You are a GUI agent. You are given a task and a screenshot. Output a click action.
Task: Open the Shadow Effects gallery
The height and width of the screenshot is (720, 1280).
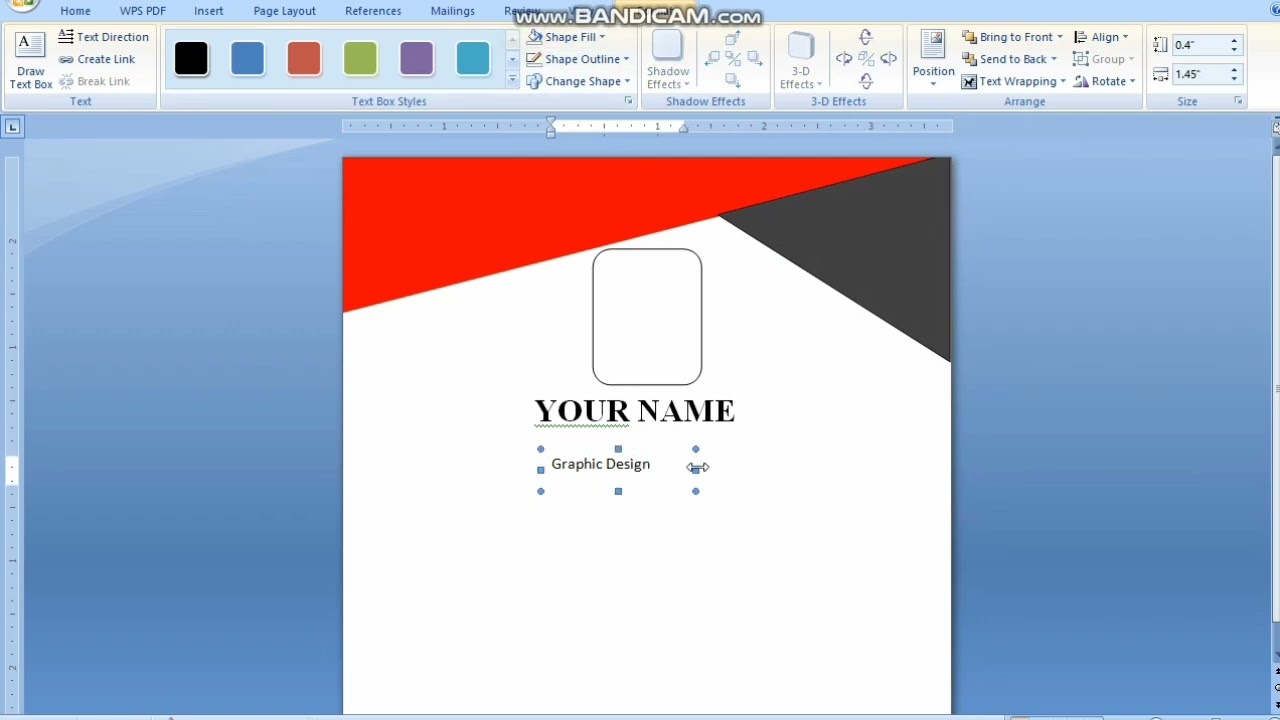668,60
